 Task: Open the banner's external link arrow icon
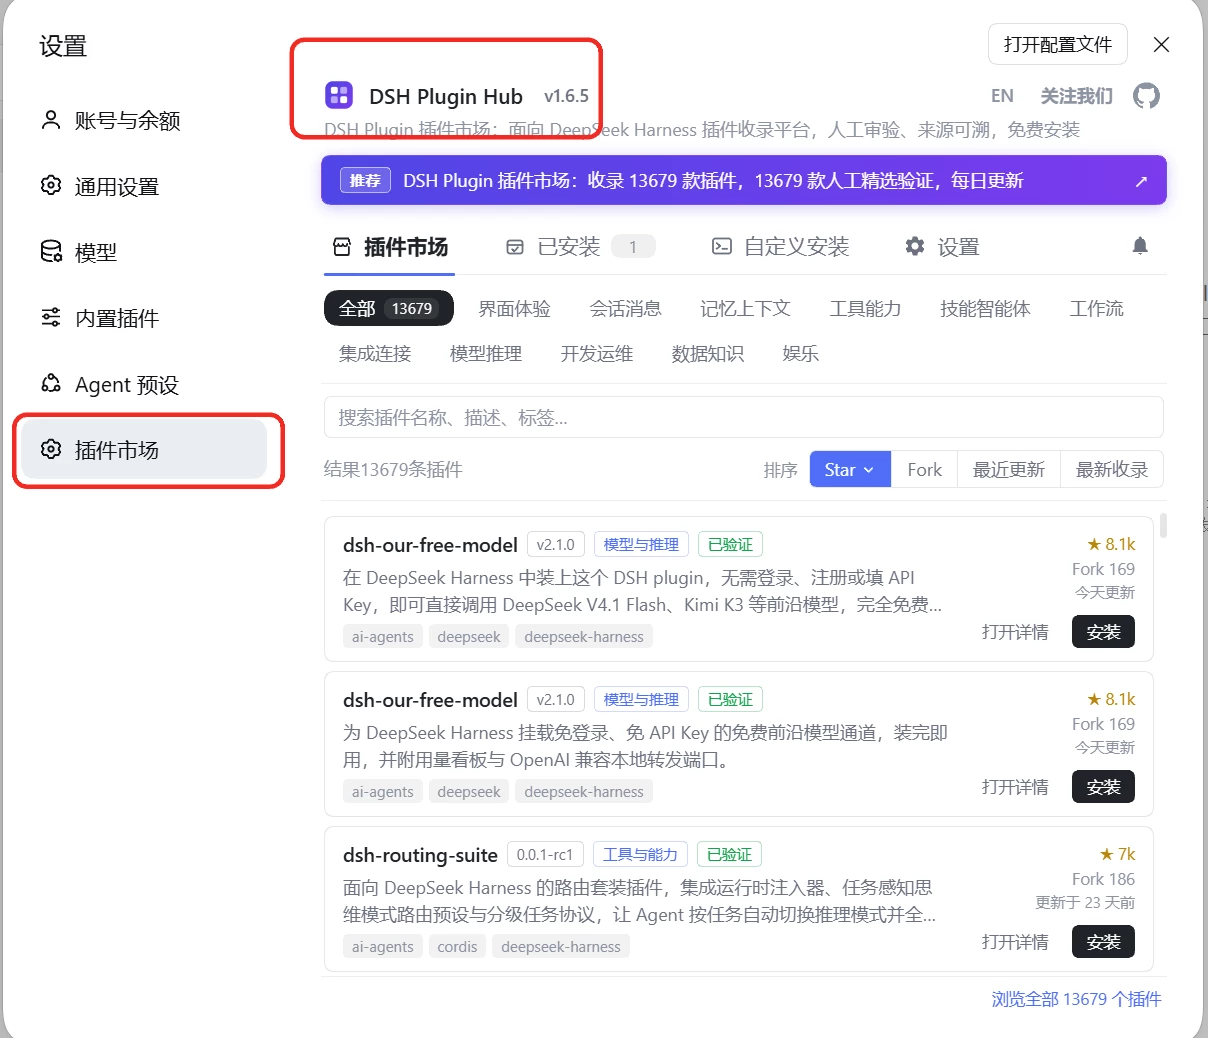point(1141,181)
